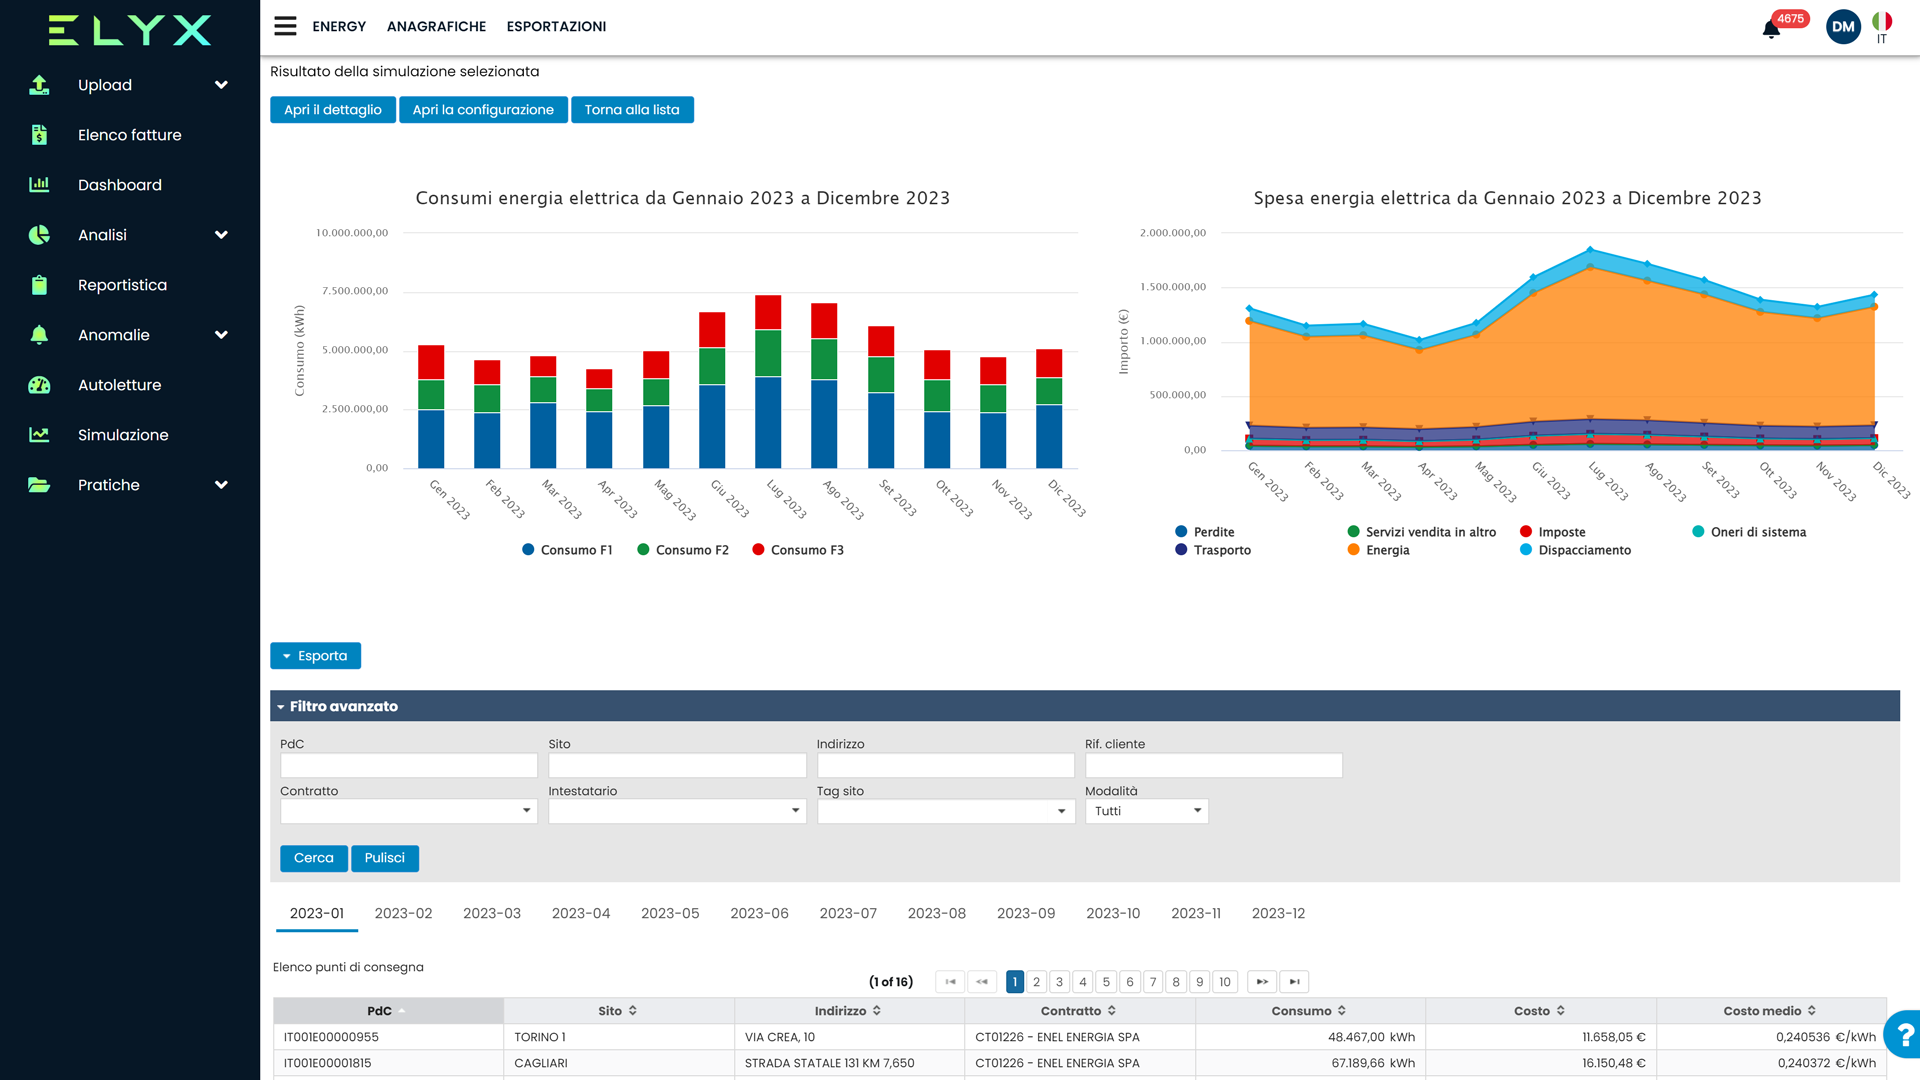Open the Modalità Tutti dropdown

[x=1146, y=811]
